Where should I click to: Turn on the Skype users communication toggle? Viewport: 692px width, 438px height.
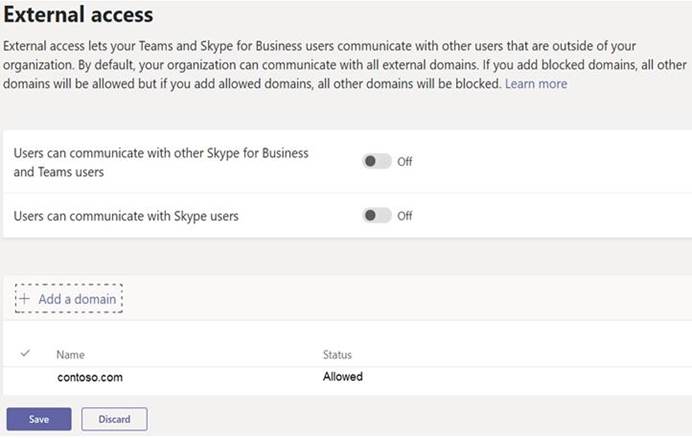click(376, 215)
